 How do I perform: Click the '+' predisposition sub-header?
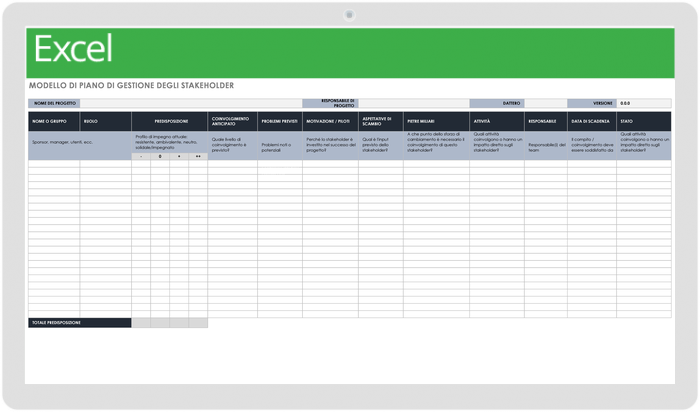point(179,157)
